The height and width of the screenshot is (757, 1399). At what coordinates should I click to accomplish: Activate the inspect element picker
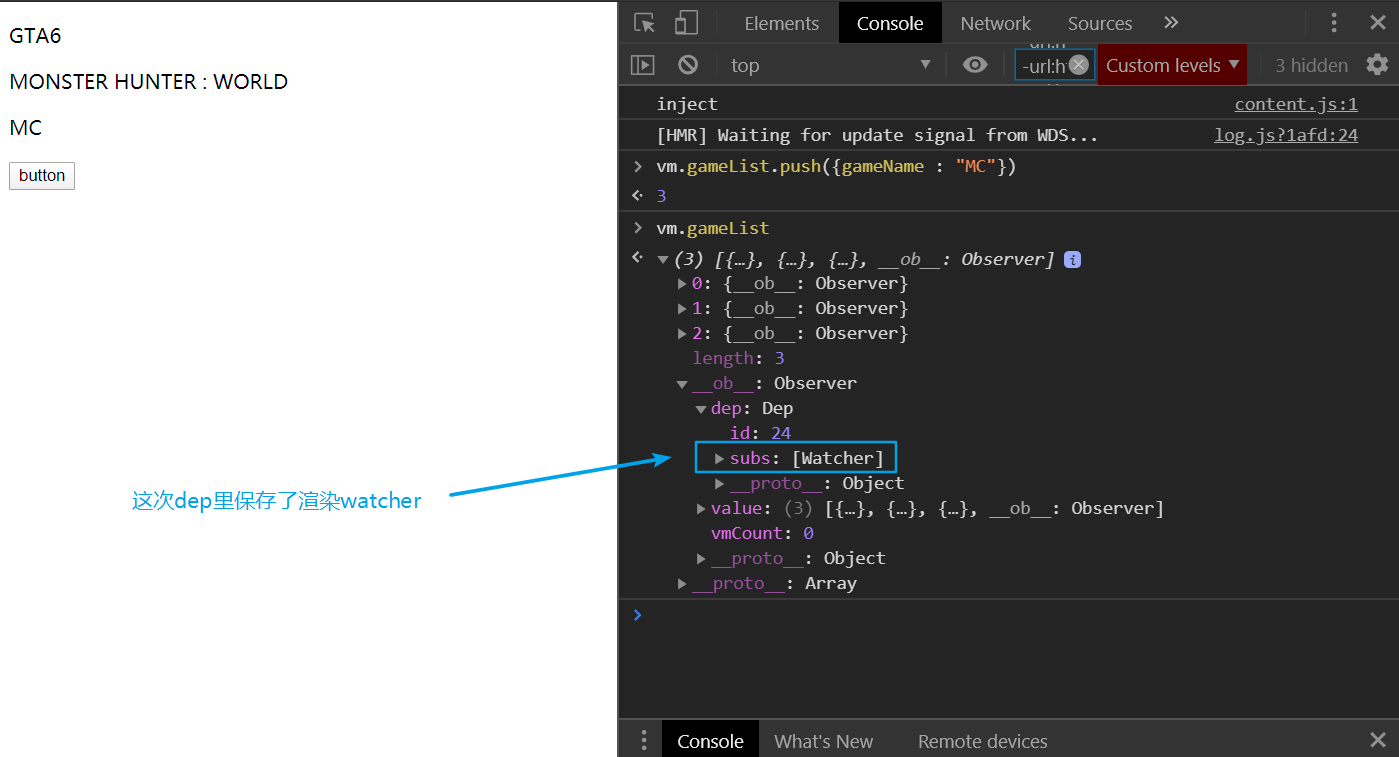645,23
